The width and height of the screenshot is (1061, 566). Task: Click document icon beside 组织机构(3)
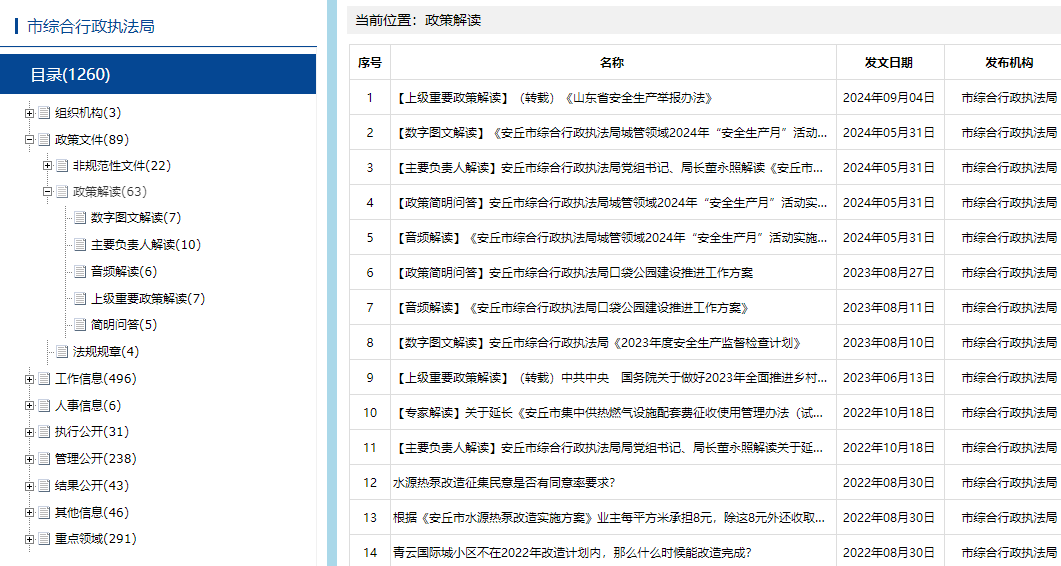[x=44, y=112]
